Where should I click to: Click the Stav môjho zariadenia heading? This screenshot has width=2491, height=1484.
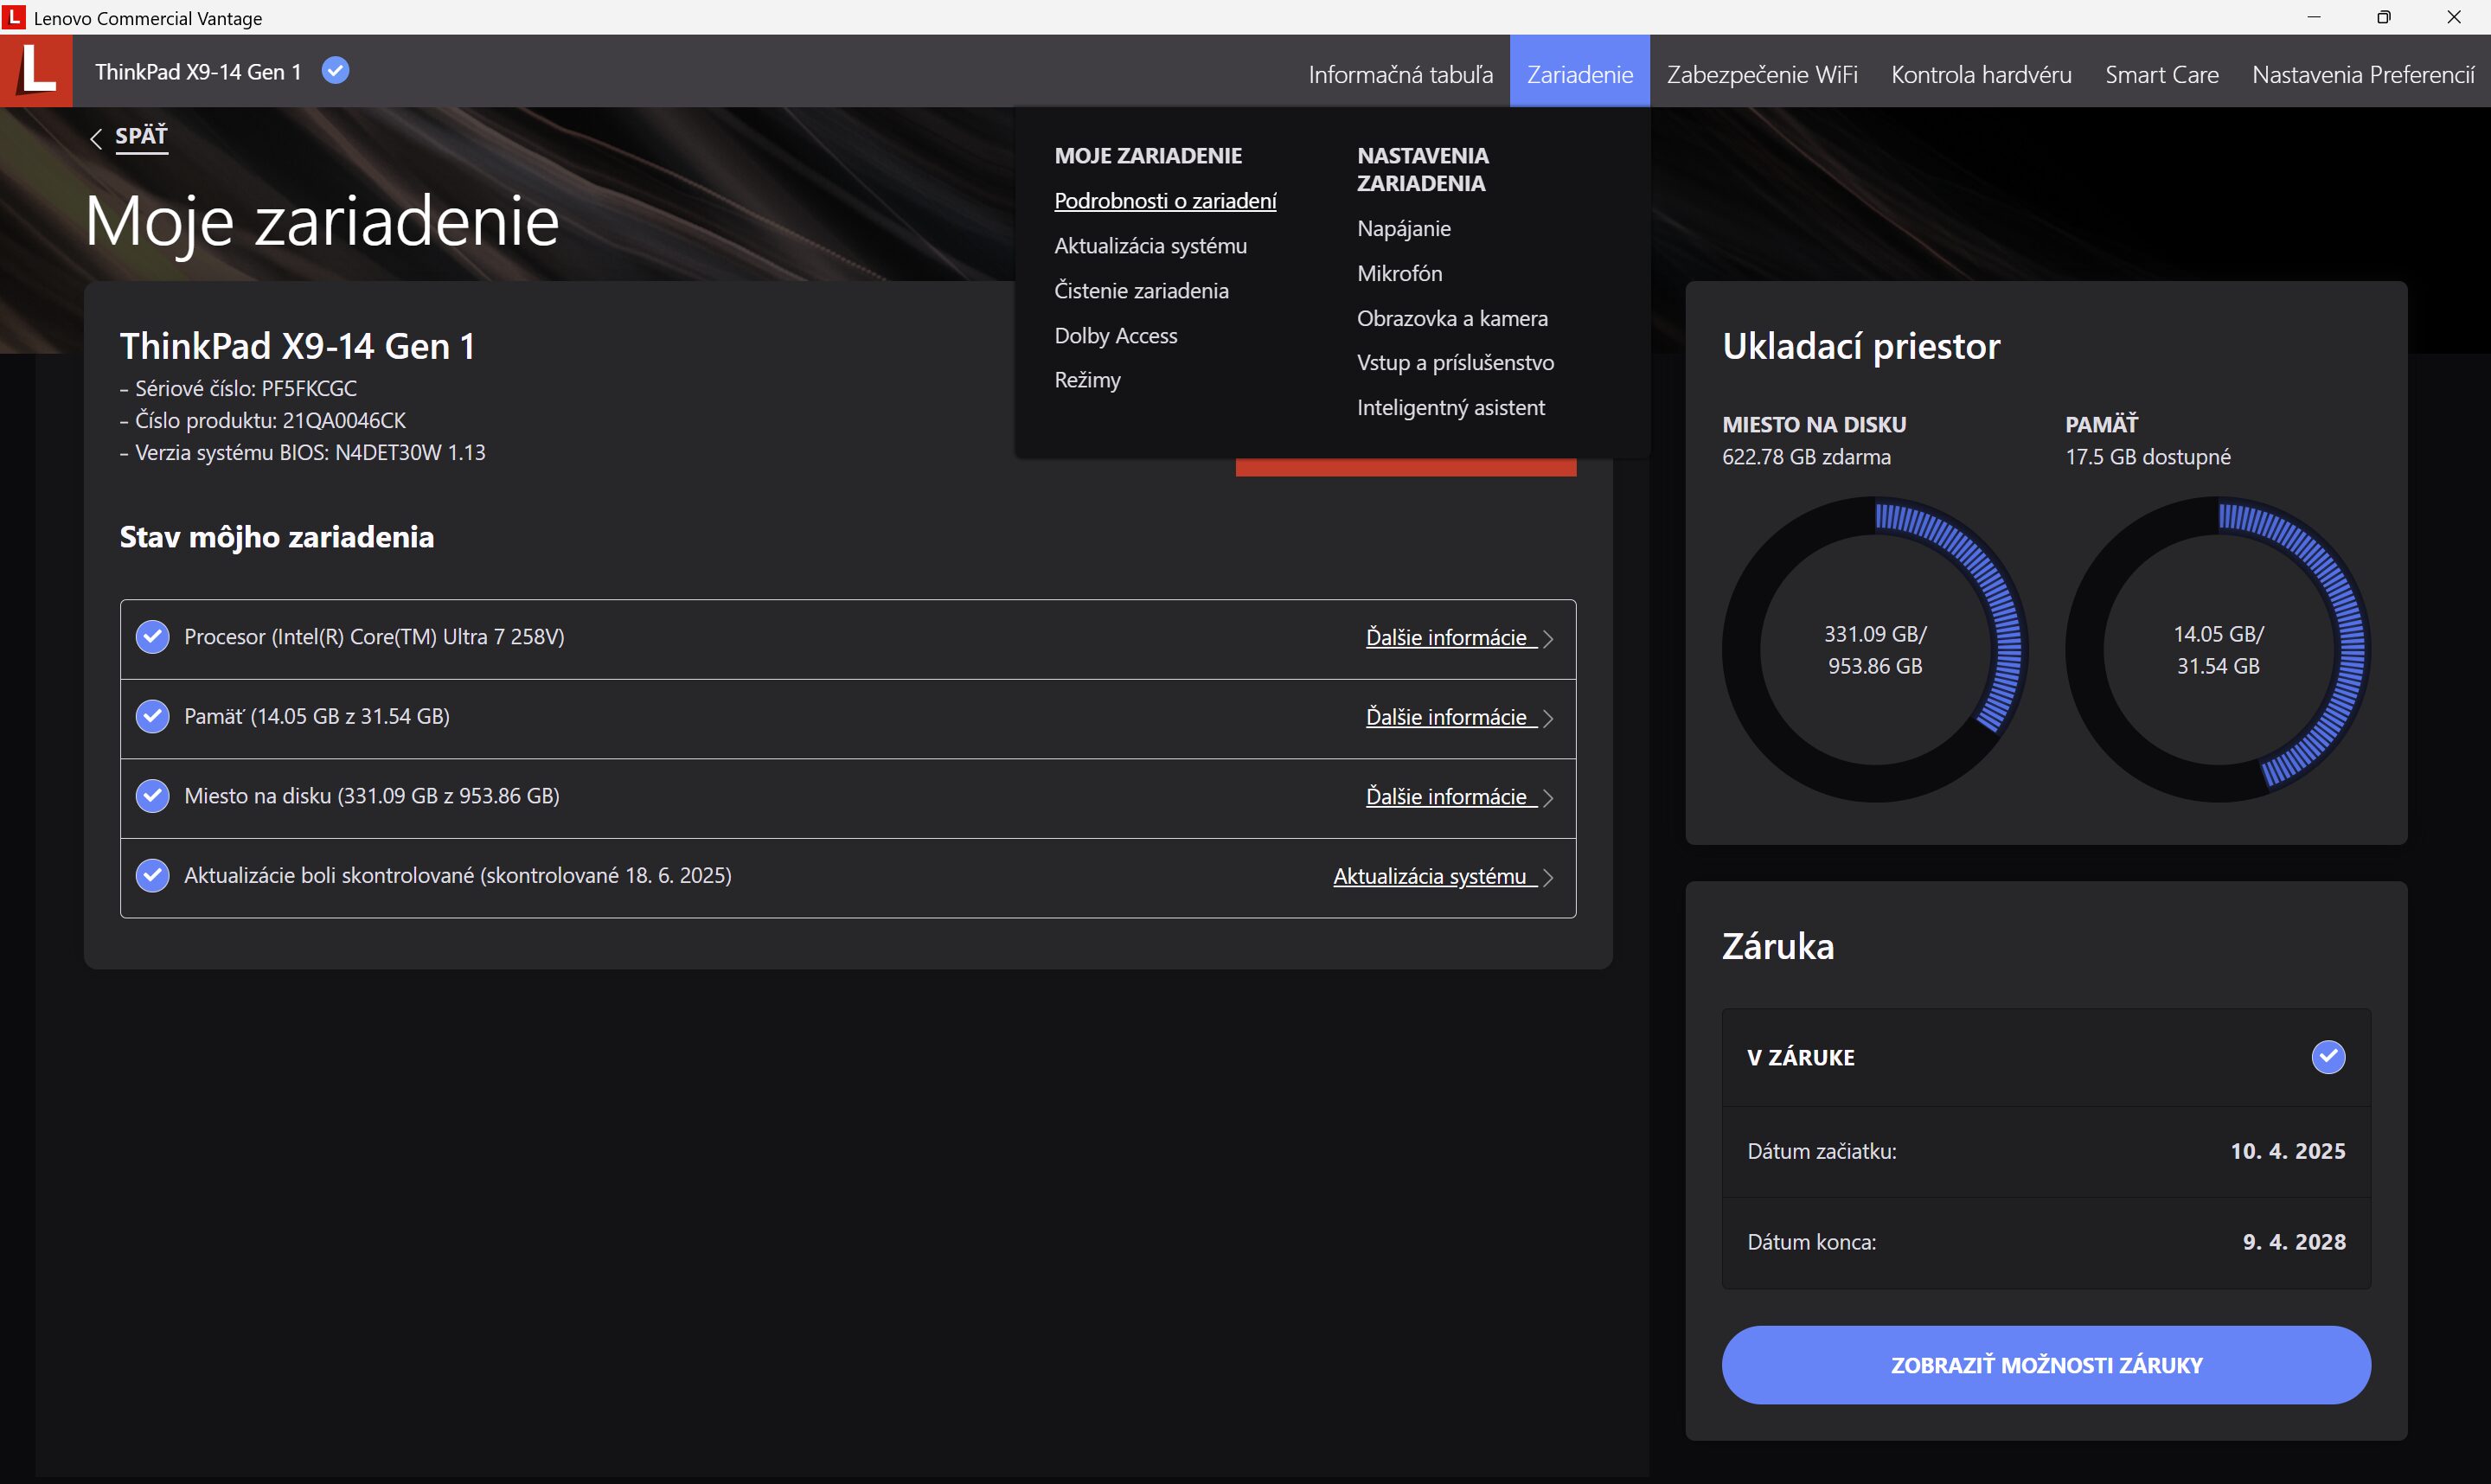coord(277,537)
